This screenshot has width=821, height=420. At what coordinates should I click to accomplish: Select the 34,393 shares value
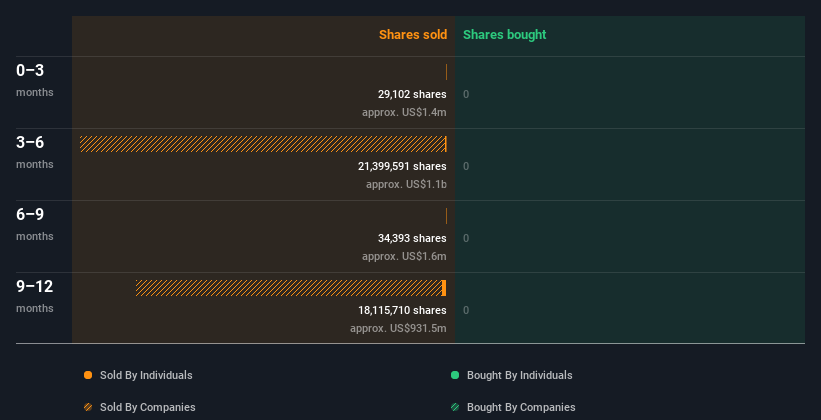click(412, 238)
